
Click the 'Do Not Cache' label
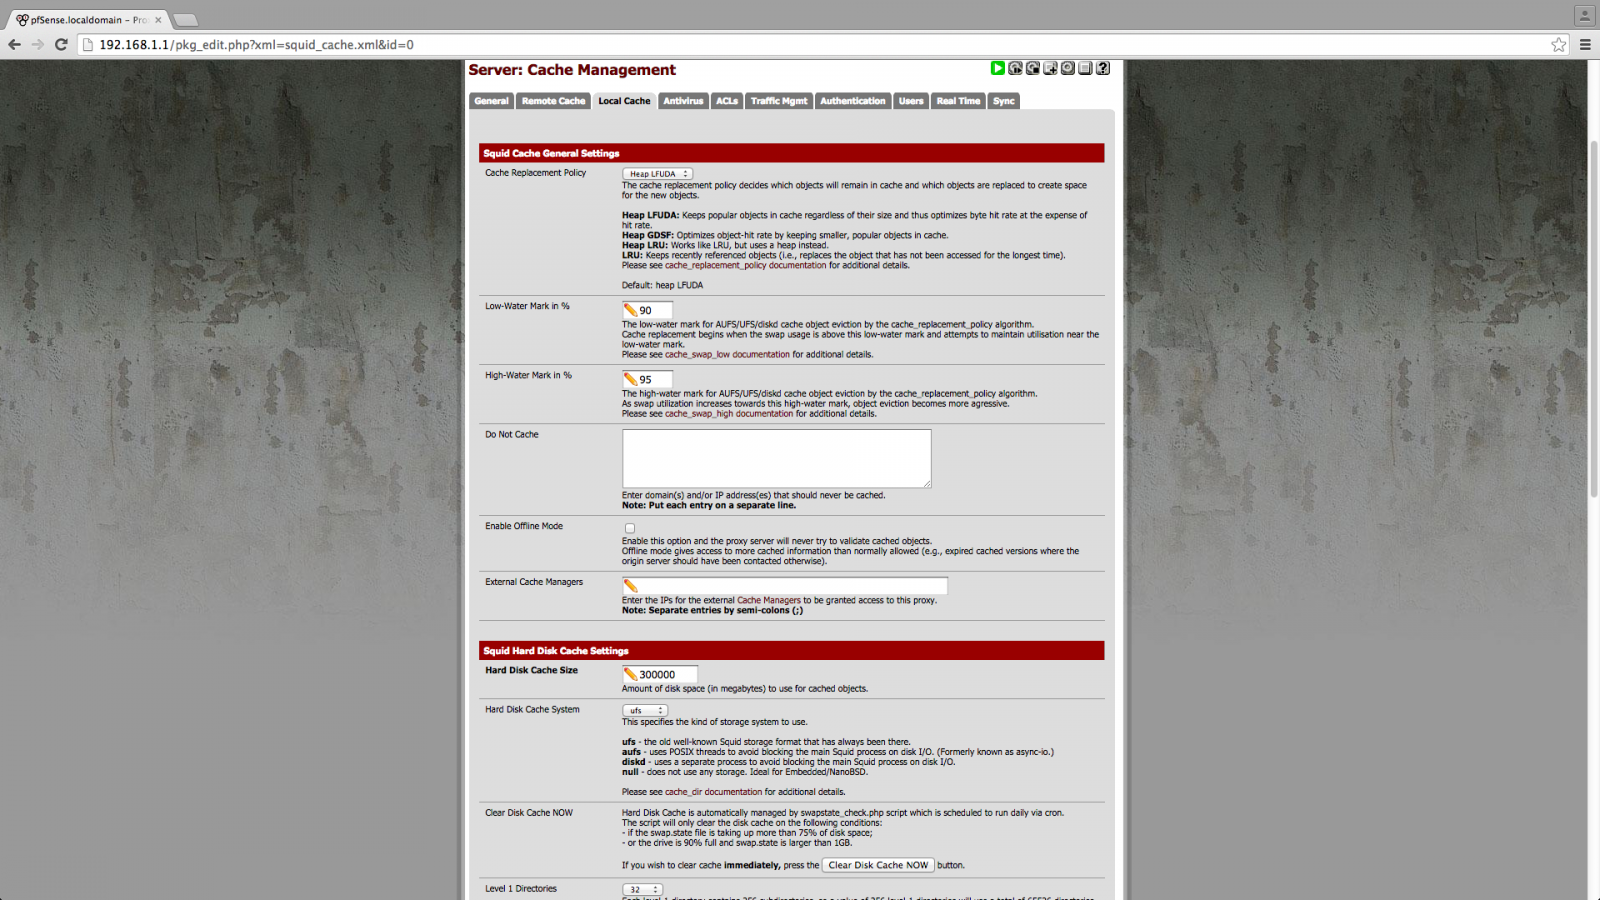pyautogui.click(x=512, y=435)
